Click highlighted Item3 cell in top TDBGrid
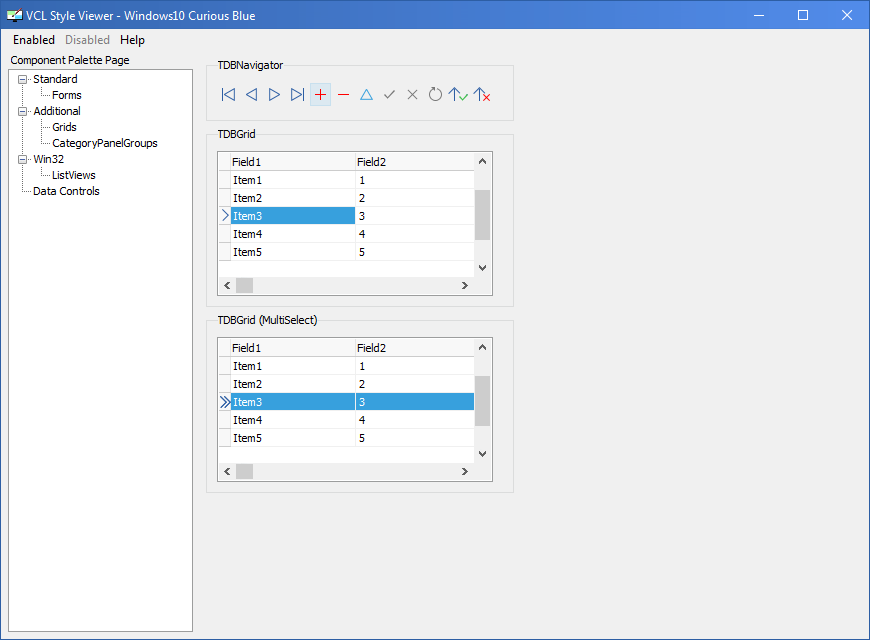 pos(293,216)
